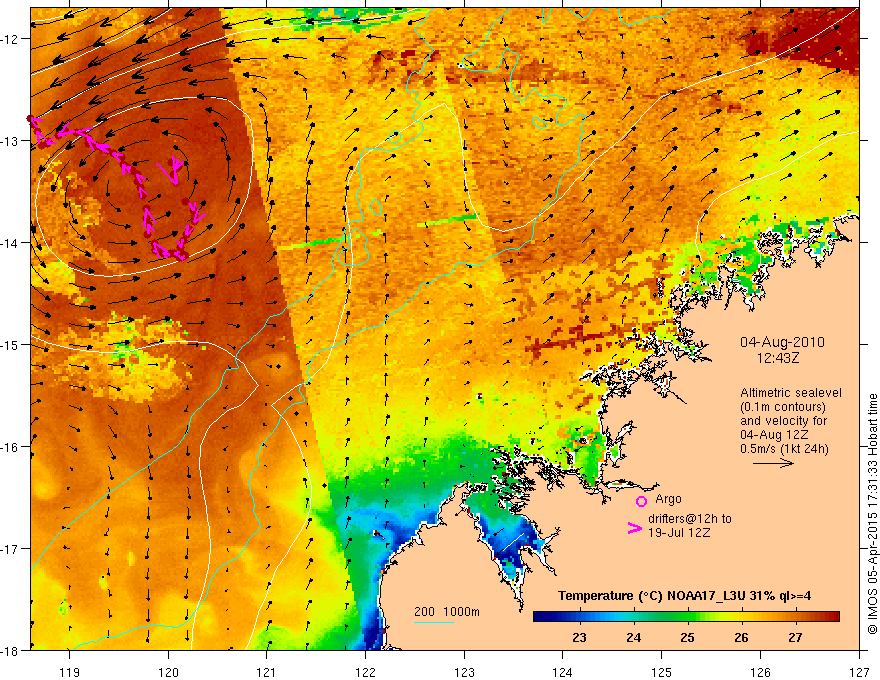Click the color bar tick label 23

pyautogui.click(x=579, y=637)
